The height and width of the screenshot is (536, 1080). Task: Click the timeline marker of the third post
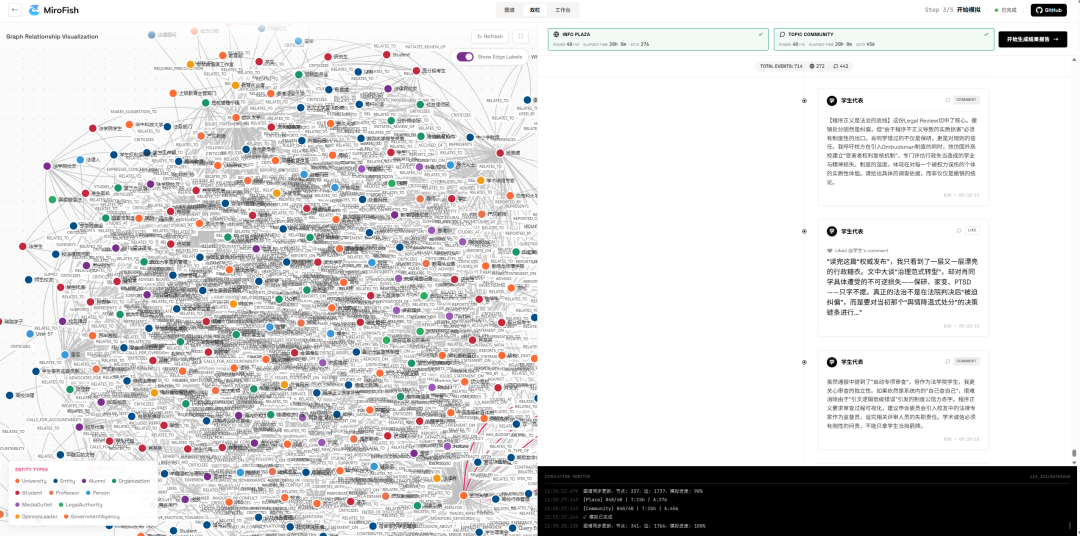click(x=804, y=361)
